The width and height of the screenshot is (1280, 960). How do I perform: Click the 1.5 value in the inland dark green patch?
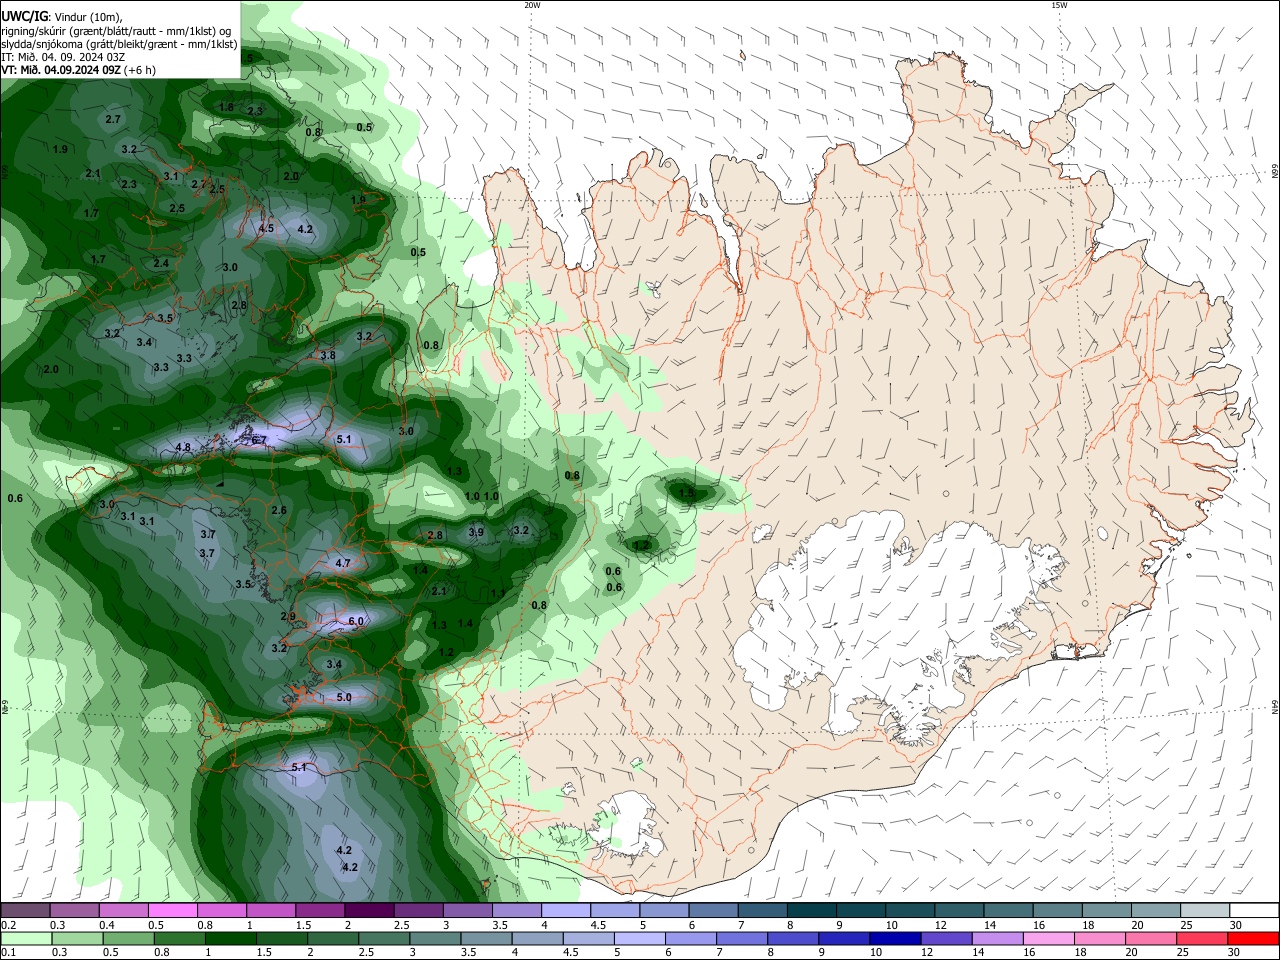pos(686,493)
